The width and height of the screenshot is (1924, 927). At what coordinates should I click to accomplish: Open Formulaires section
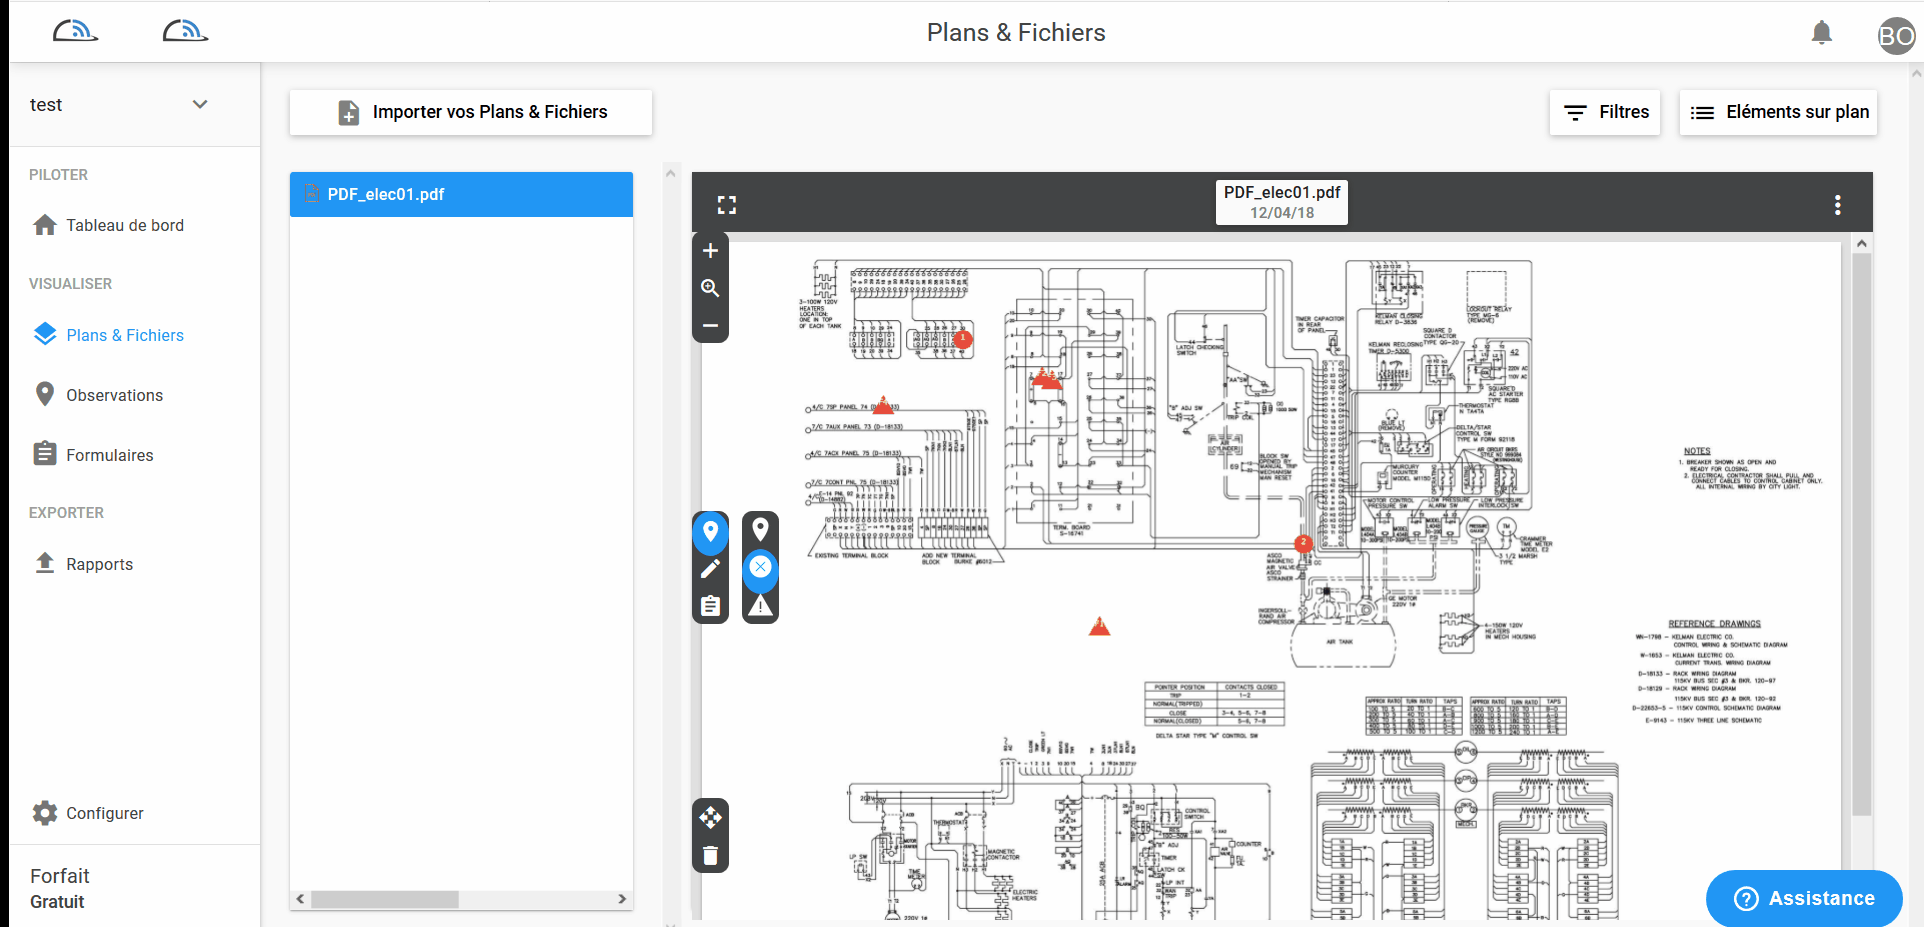point(110,456)
